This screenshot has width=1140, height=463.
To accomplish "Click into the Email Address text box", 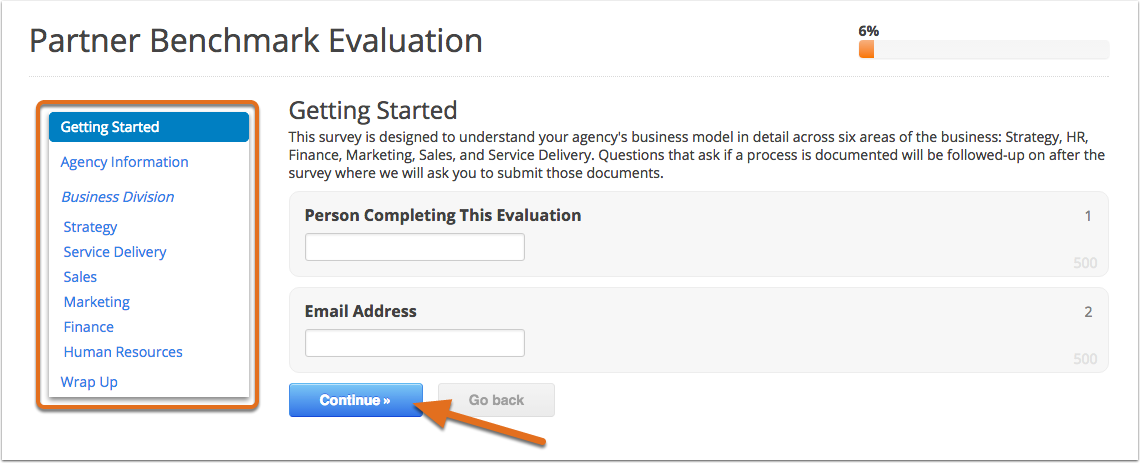I will (414, 343).
